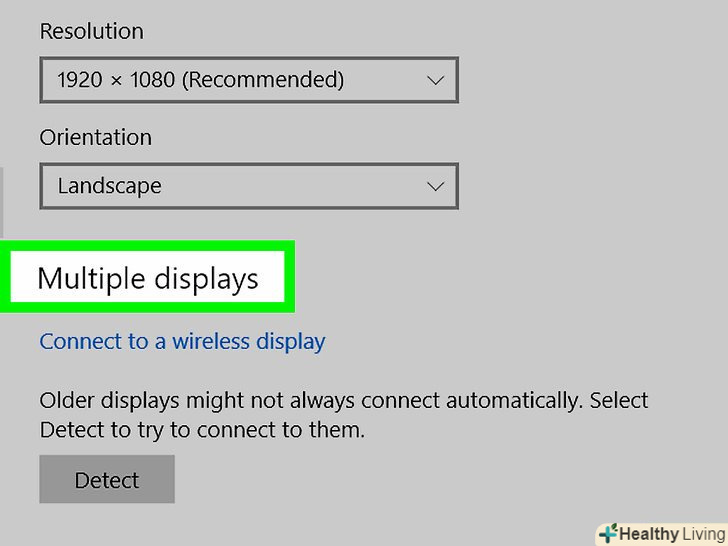Click the Resolution label

(91, 32)
